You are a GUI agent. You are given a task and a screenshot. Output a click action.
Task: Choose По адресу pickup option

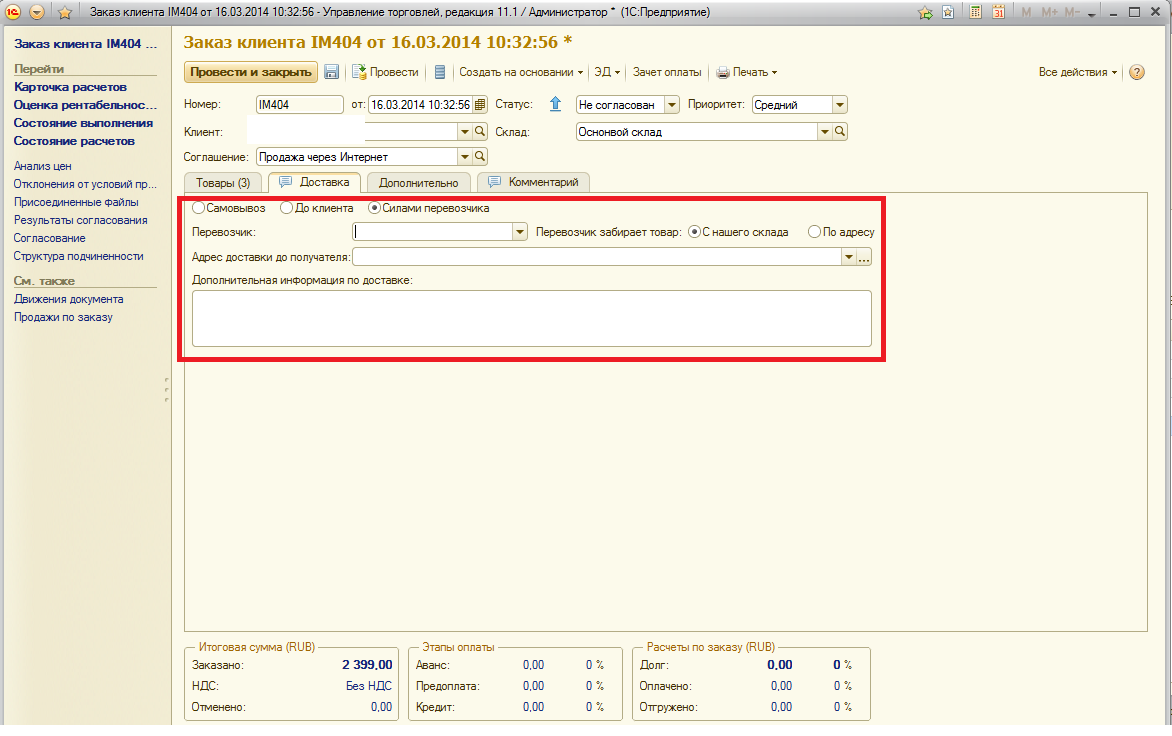842,232
